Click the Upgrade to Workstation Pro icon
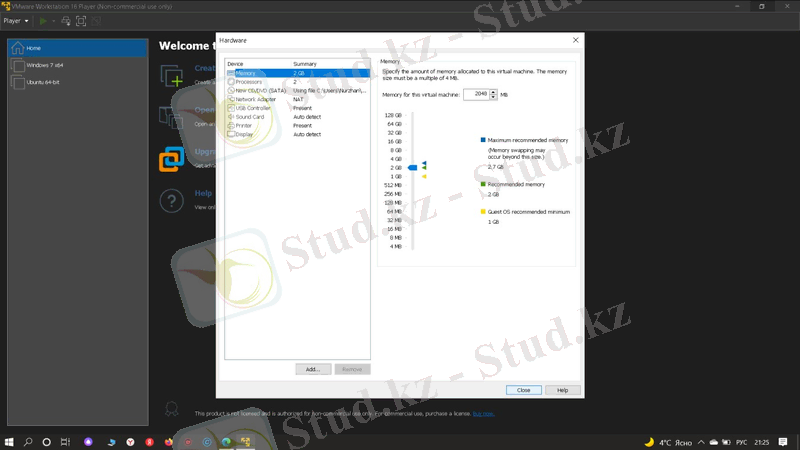The image size is (800, 450). tap(171, 159)
